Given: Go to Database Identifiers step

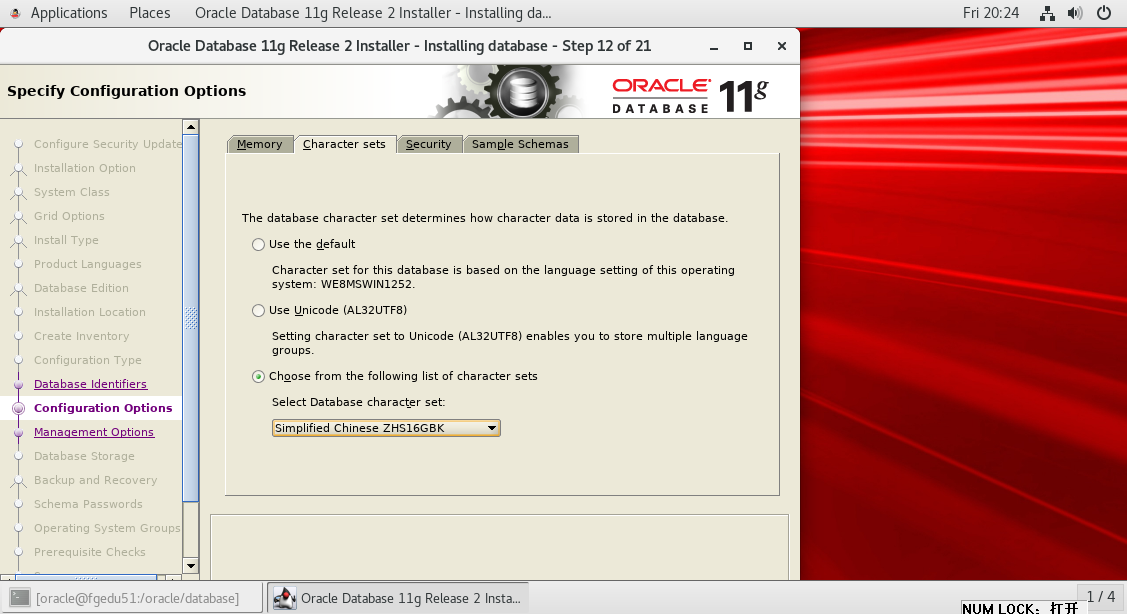Looking at the screenshot, I should [x=90, y=384].
